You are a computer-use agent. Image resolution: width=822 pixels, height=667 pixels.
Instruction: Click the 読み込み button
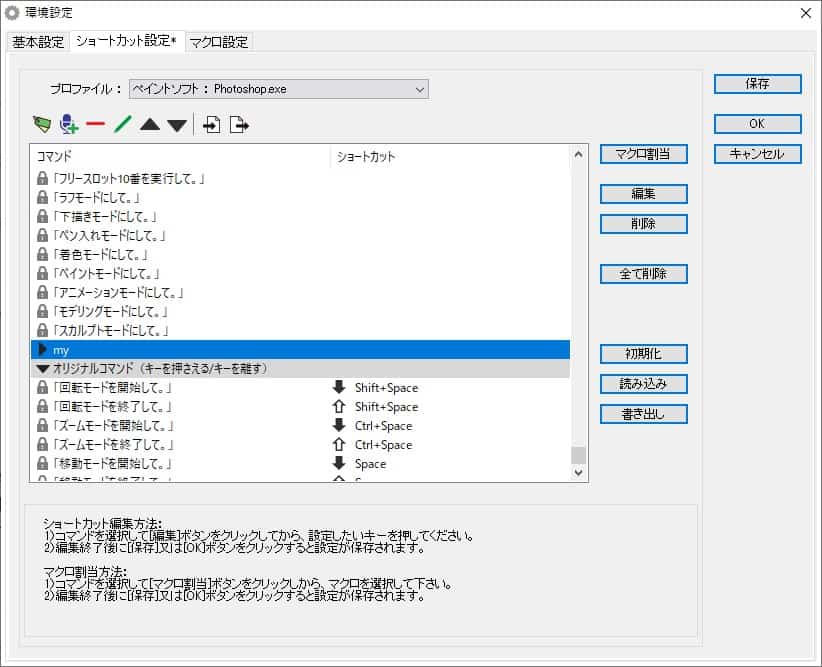coord(643,384)
